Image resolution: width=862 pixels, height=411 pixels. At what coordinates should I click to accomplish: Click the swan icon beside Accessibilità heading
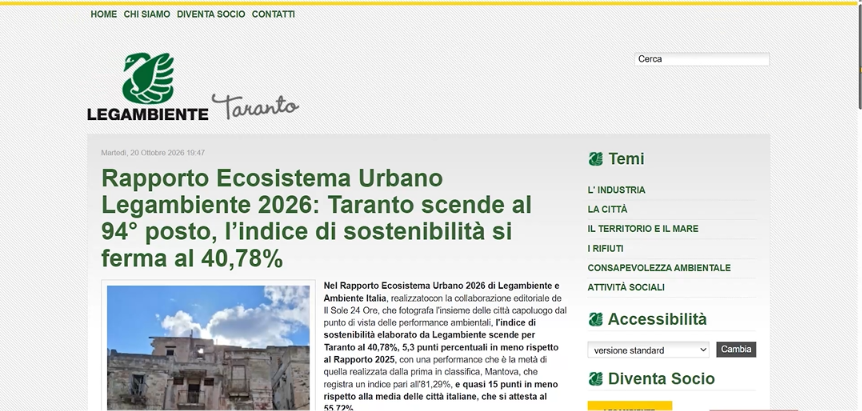tap(595, 319)
